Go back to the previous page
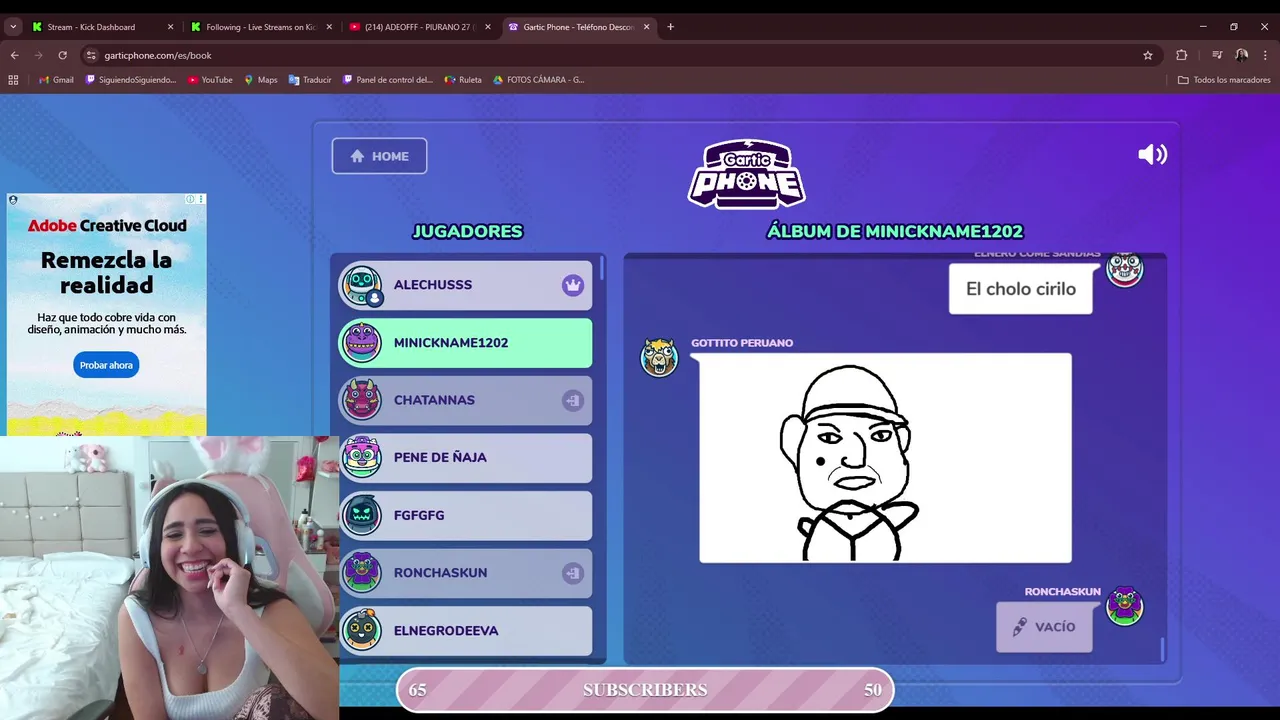 coord(14,55)
